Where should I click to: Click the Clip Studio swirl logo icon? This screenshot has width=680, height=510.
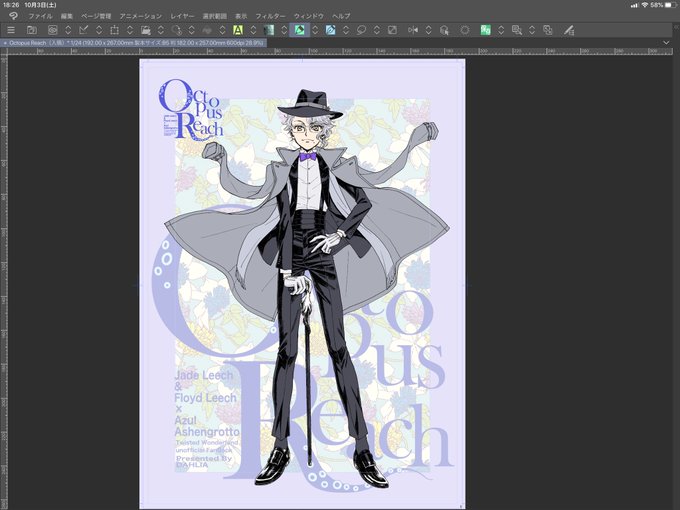[x=13, y=16]
